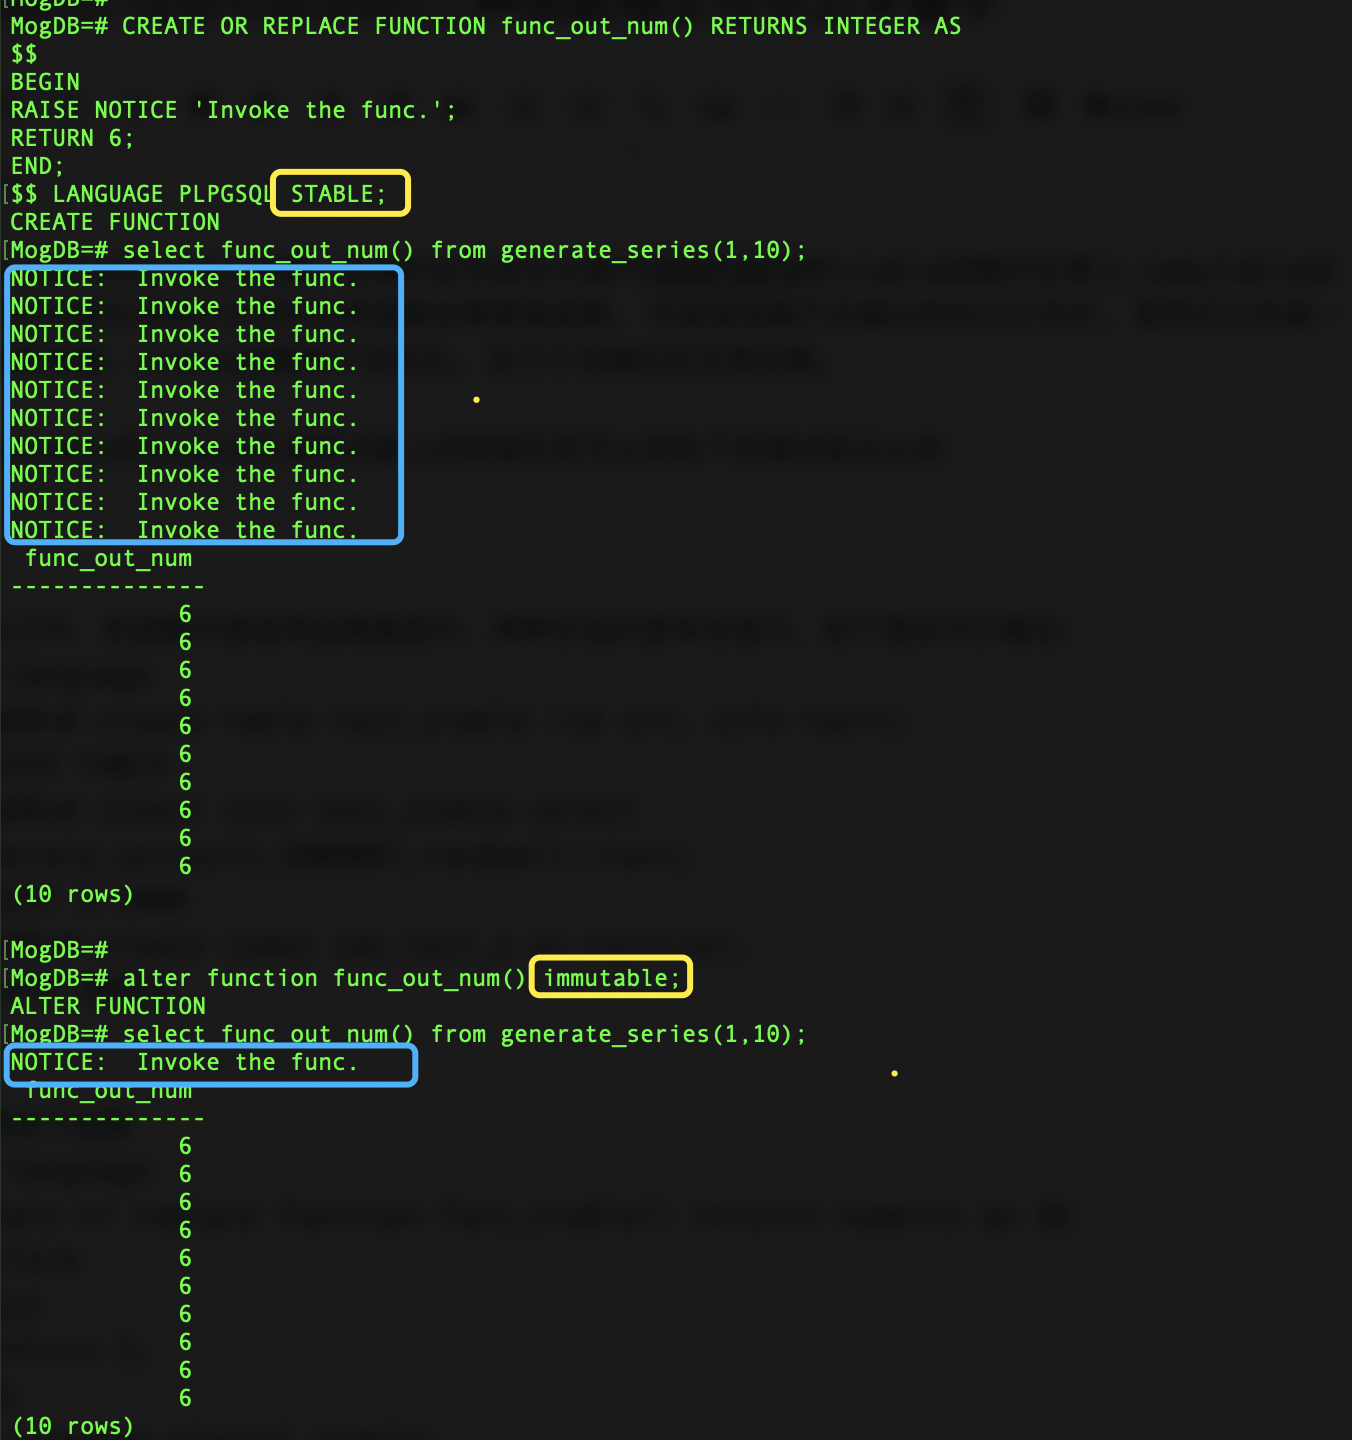Click the 'CREATE FUNCTION' result line
Screen dimensions: 1352x1440
(x=115, y=222)
